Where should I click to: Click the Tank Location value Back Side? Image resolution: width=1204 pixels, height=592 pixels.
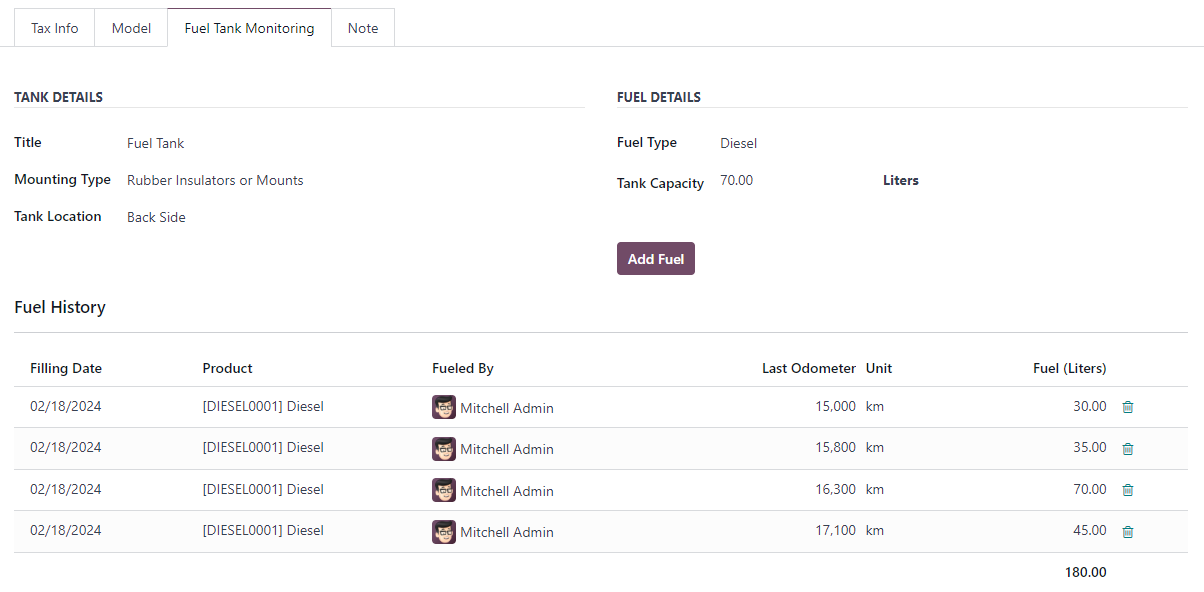click(156, 217)
